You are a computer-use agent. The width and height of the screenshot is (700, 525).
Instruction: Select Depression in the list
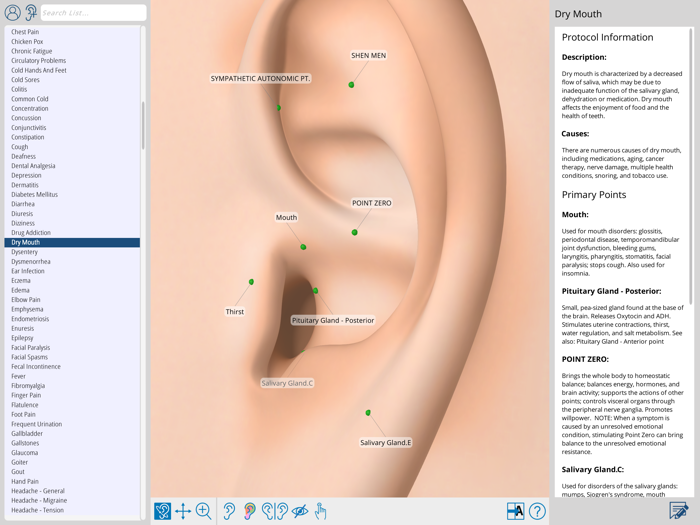click(72, 175)
